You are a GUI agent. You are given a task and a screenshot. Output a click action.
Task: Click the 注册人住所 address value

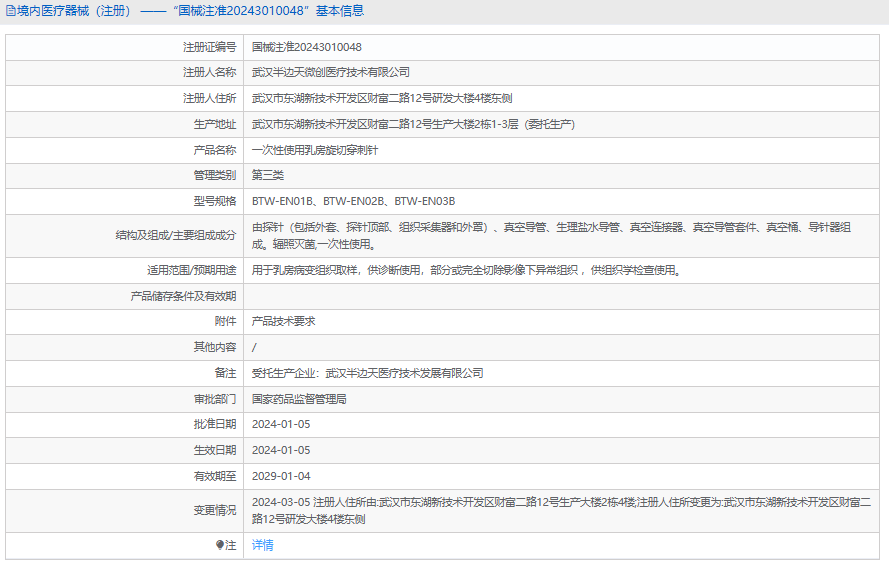coord(382,98)
